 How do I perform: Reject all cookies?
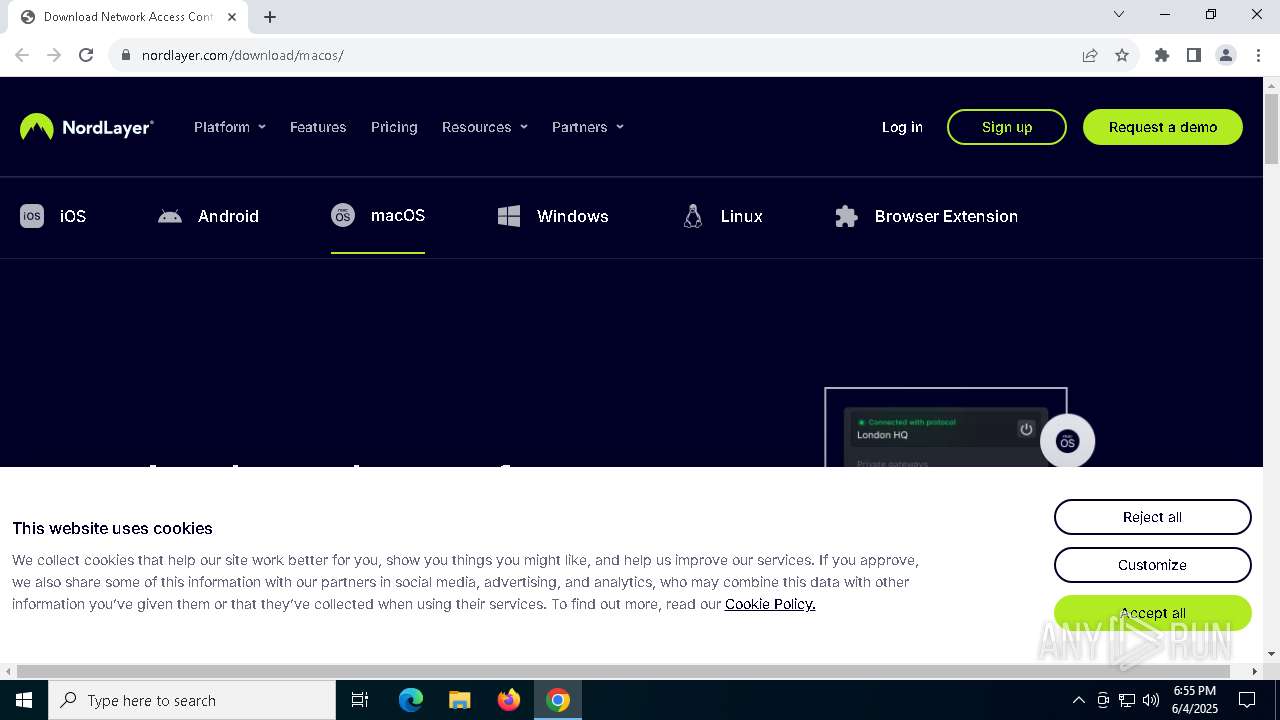point(1152,517)
